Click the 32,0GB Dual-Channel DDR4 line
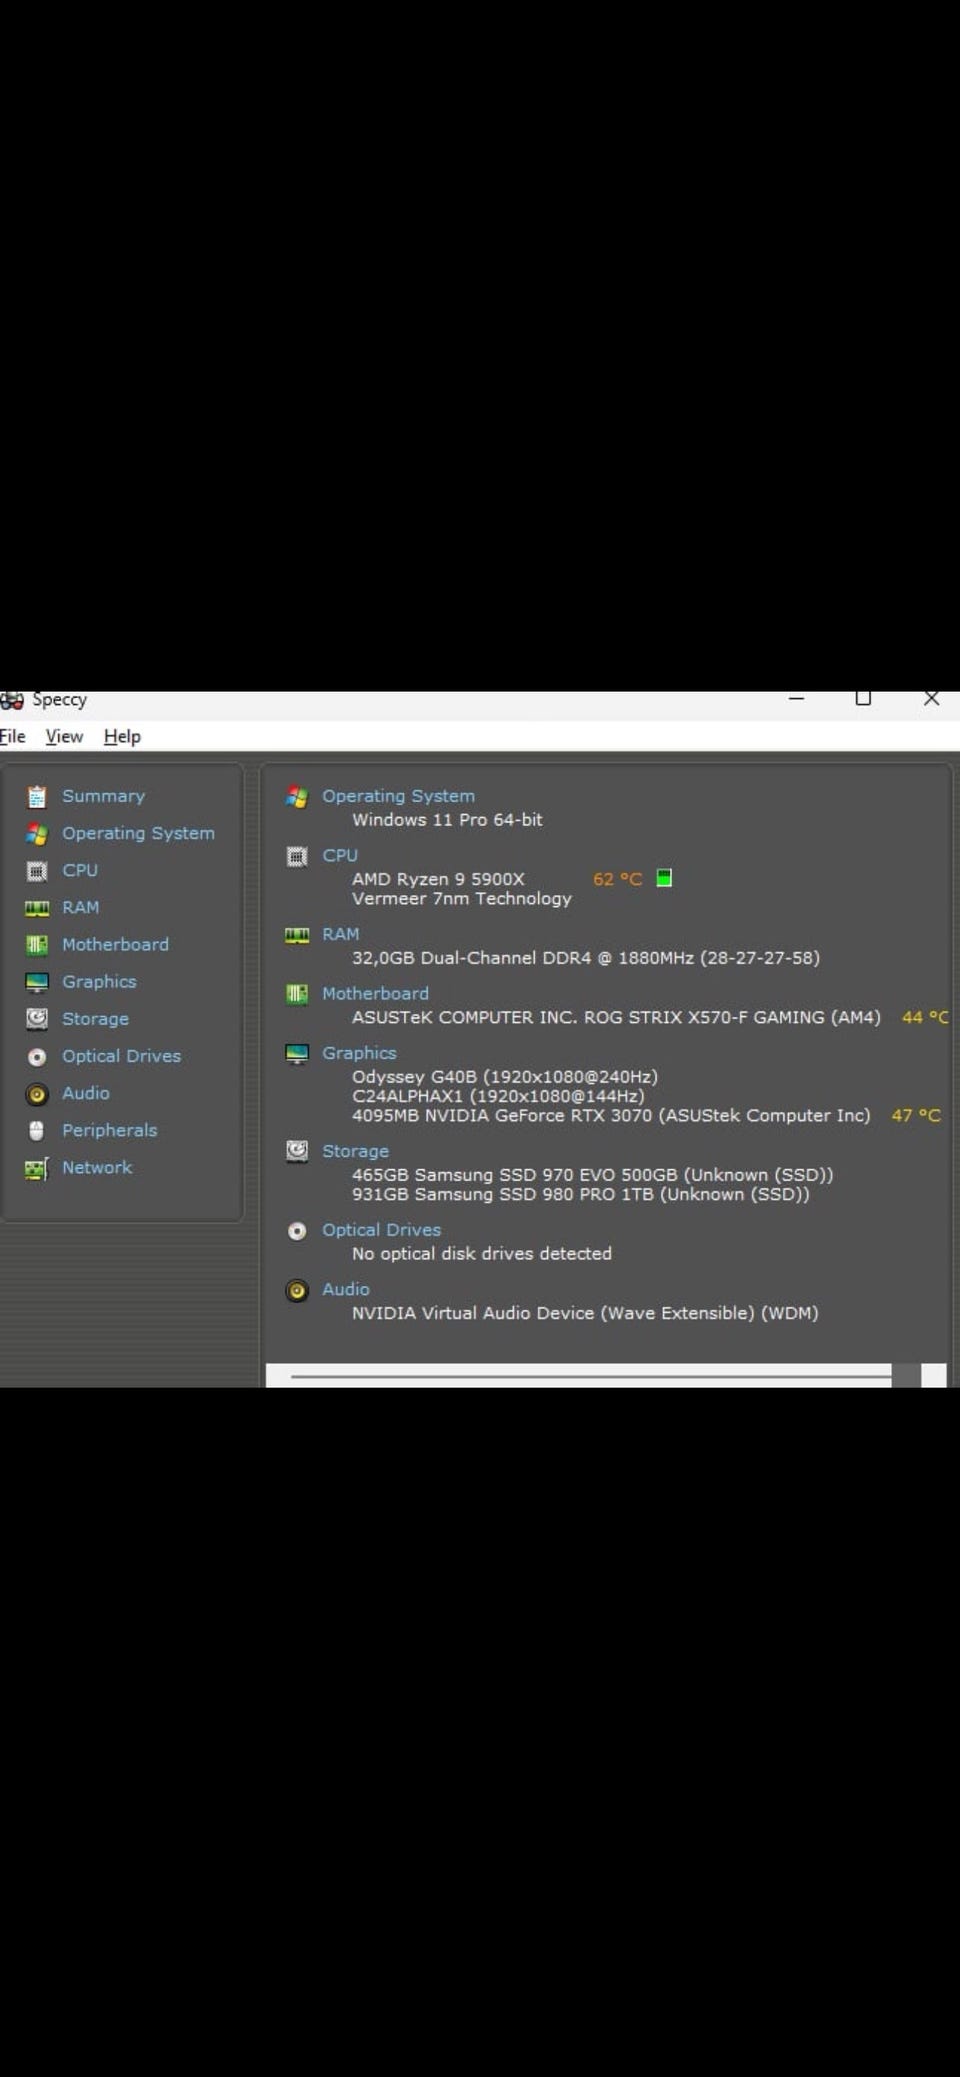Image resolution: width=960 pixels, height=2077 pixels. pos(586,958)
